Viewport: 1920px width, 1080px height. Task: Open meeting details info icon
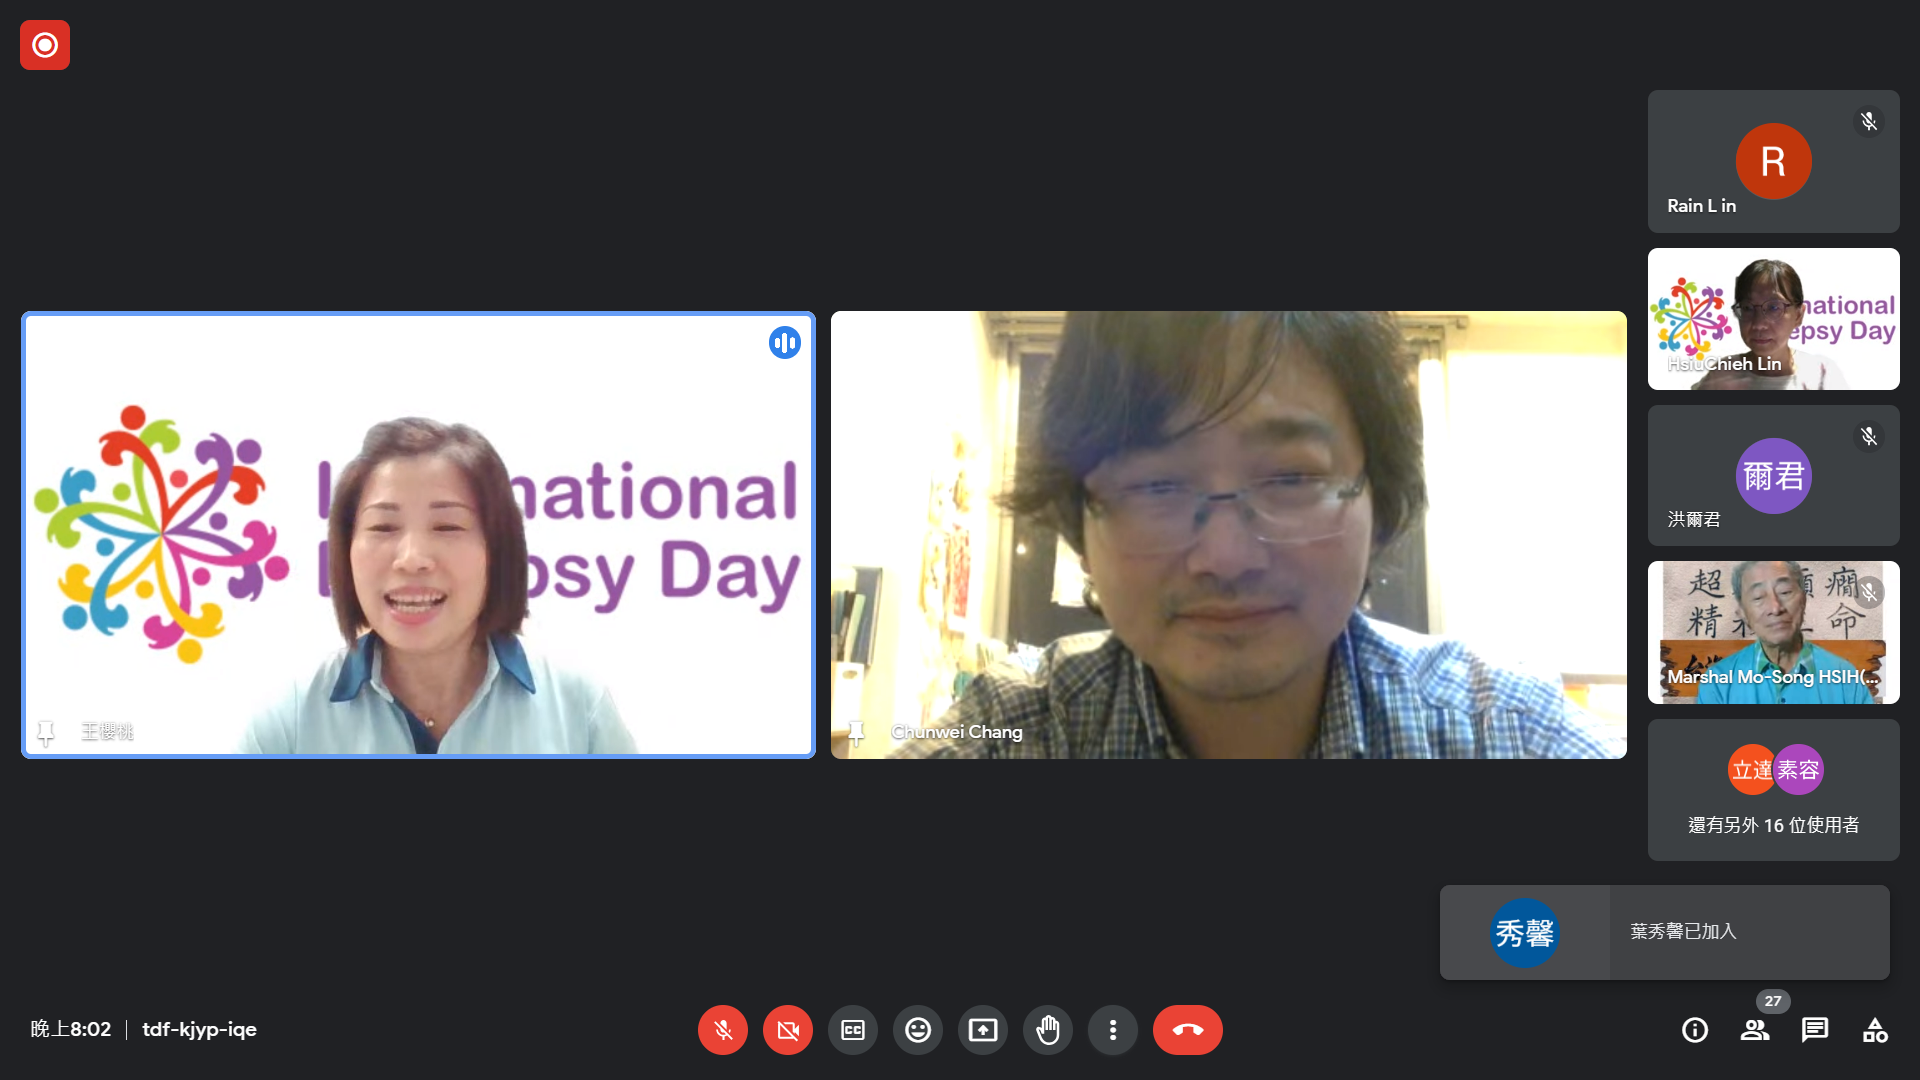1694,1030
